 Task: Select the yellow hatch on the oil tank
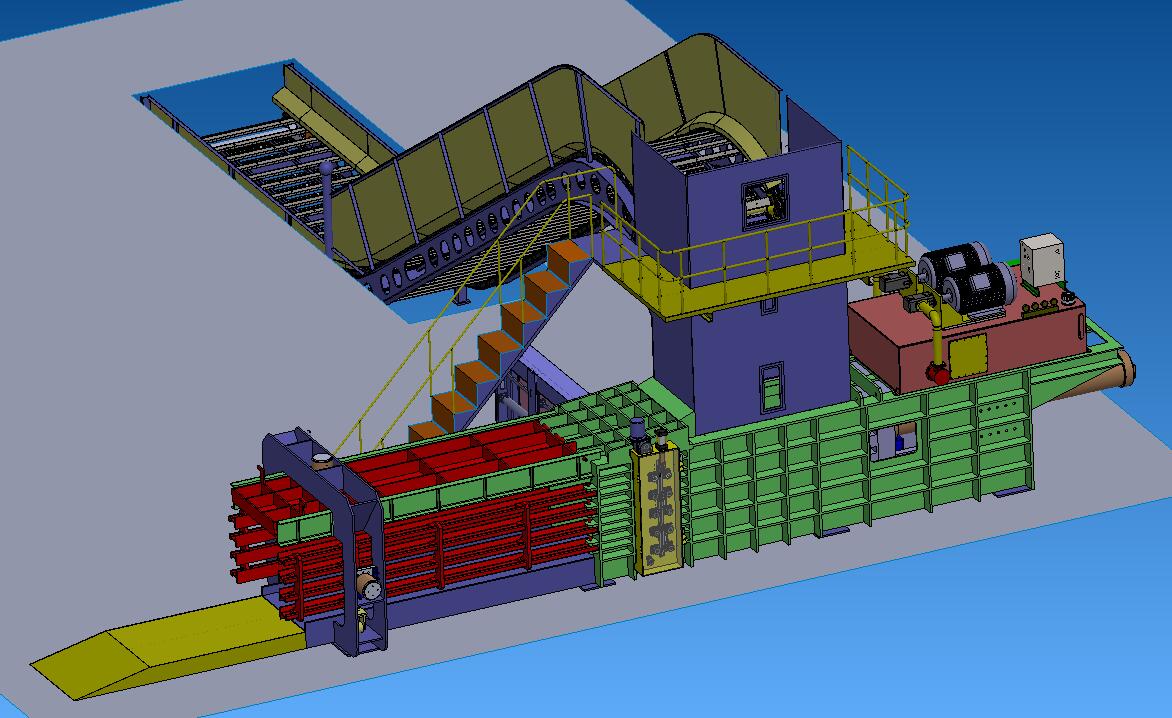(x=969, y=355)
